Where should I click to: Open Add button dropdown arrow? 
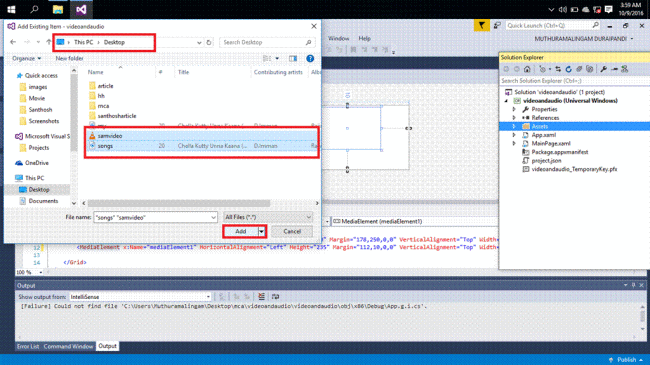coord(261,231)
